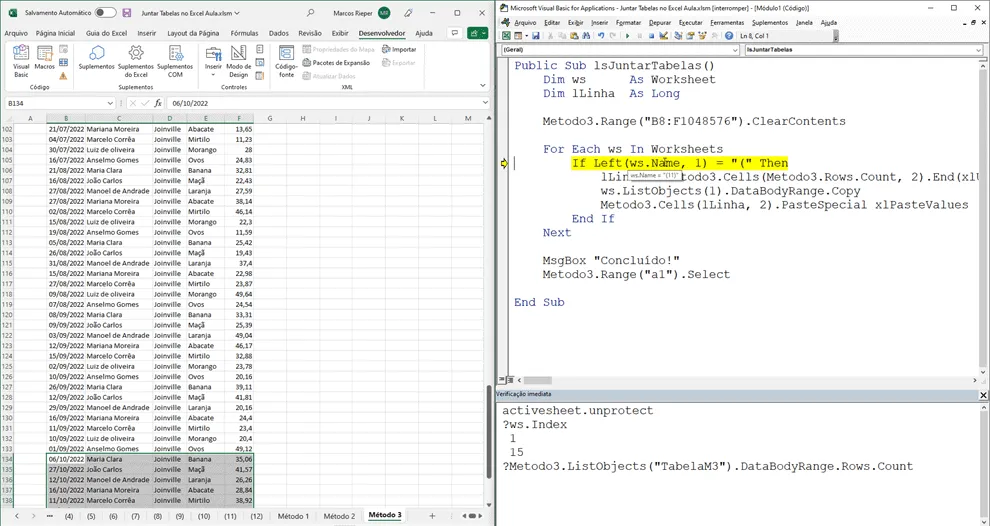
Task: Switch to the Dados ribbon tab
Action: [278, 33]
